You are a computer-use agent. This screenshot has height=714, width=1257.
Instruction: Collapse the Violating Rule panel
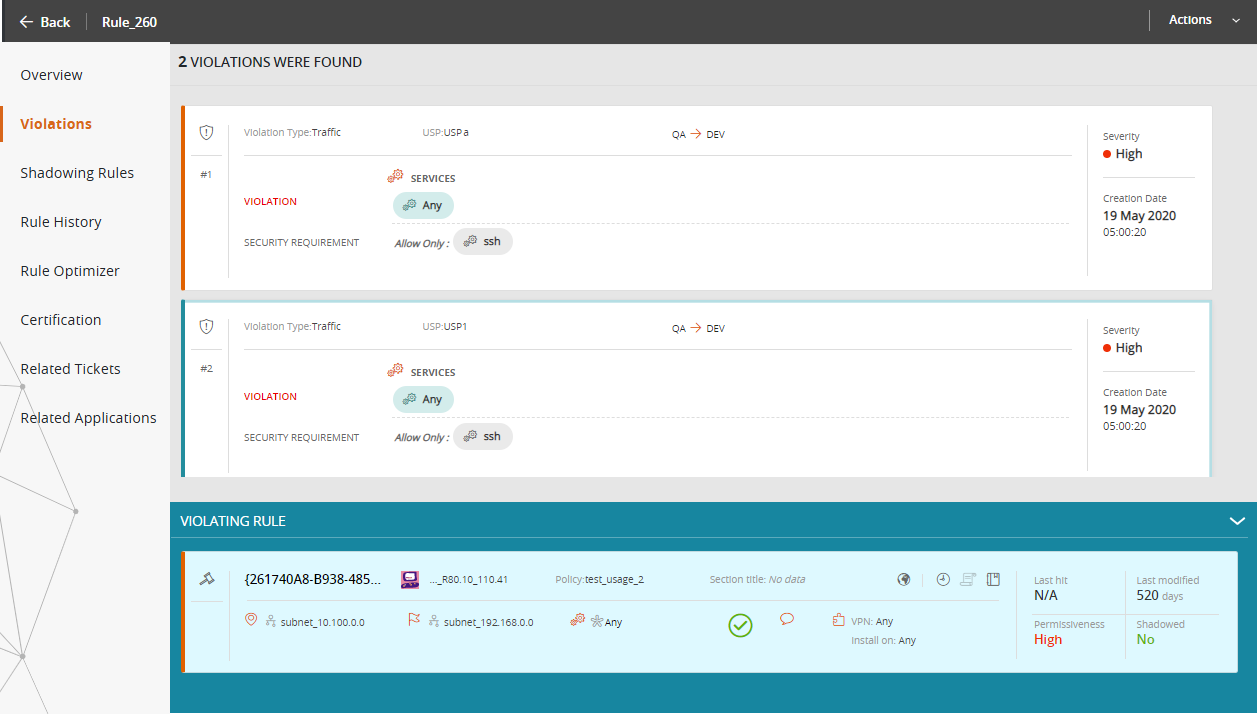coord(1237,521)
